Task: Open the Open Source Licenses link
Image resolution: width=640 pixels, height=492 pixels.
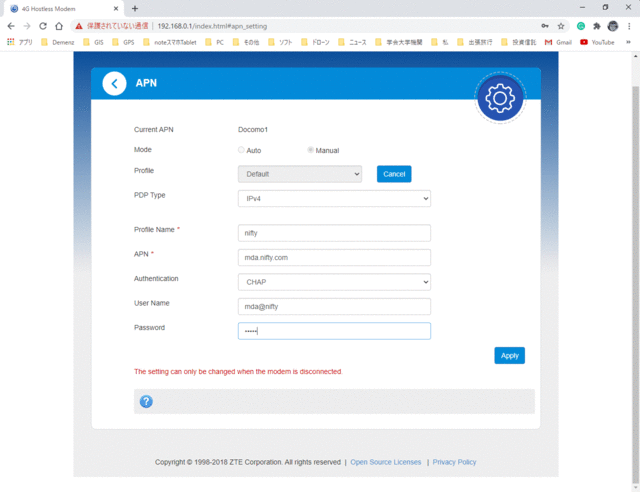Action: tap(386, 462)
